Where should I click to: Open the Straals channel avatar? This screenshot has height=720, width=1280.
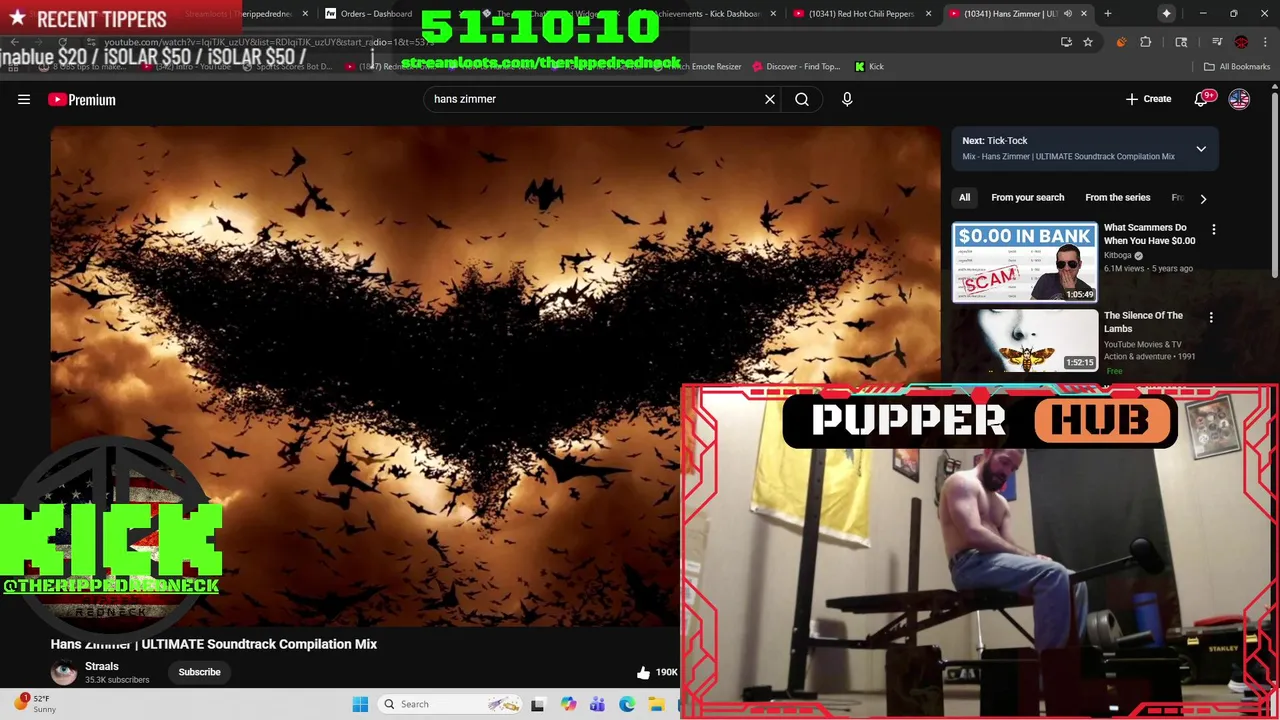click(64, 672)
